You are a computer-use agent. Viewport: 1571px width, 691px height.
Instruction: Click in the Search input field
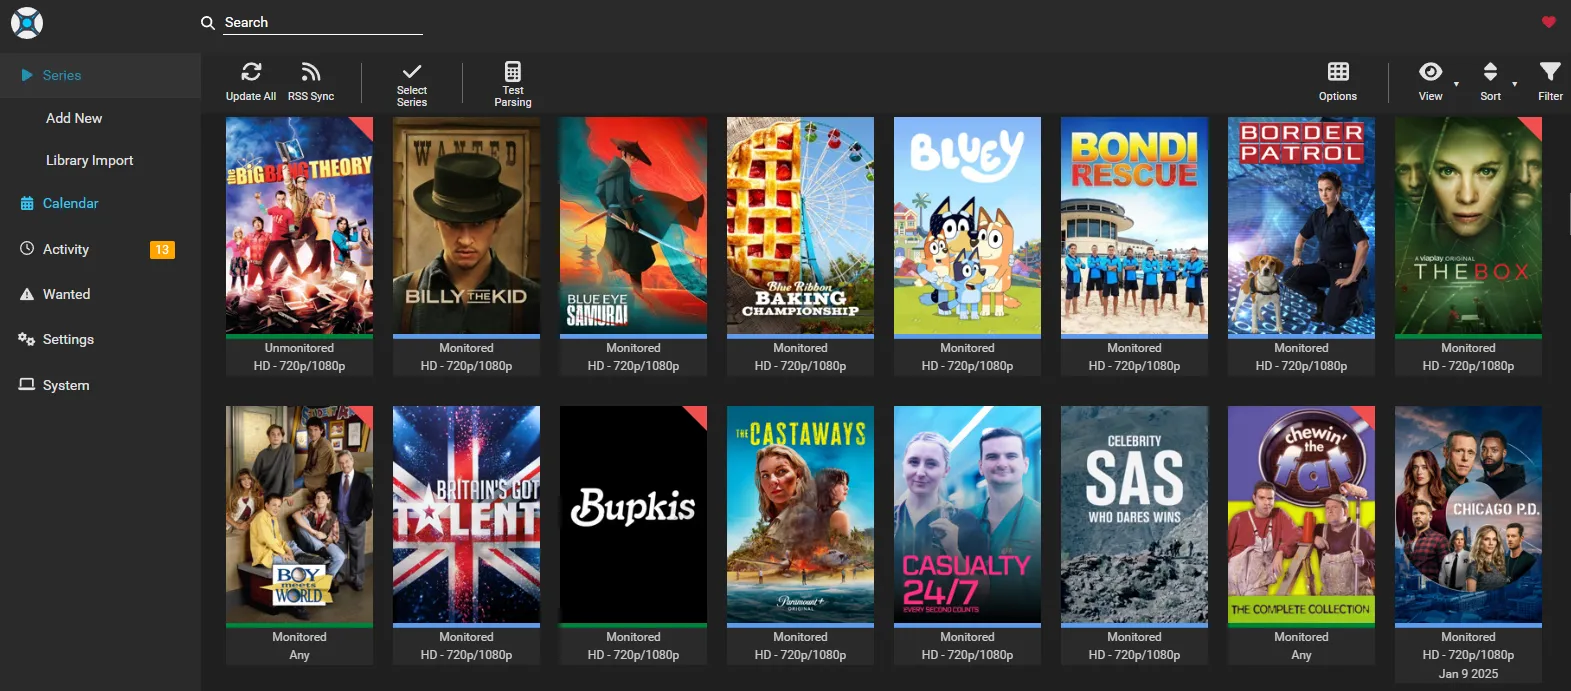point(320,22)
